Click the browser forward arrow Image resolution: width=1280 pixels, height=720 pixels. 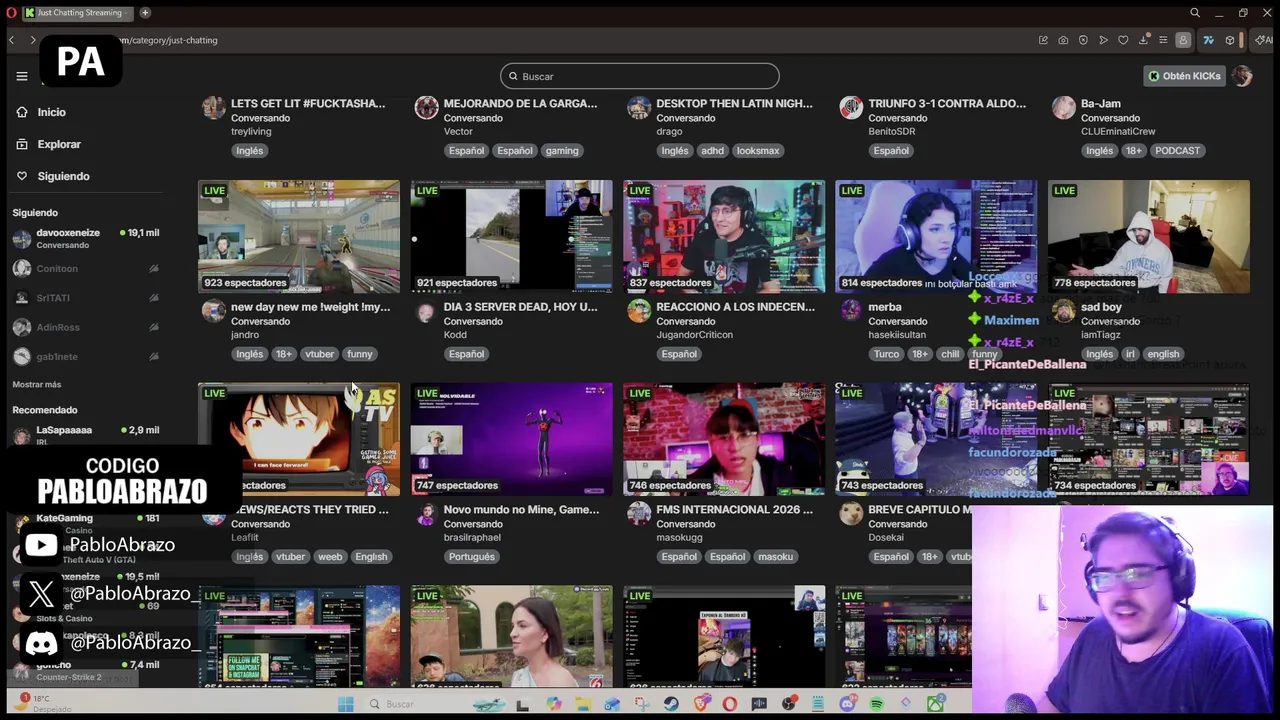click(x=32, y=40)
